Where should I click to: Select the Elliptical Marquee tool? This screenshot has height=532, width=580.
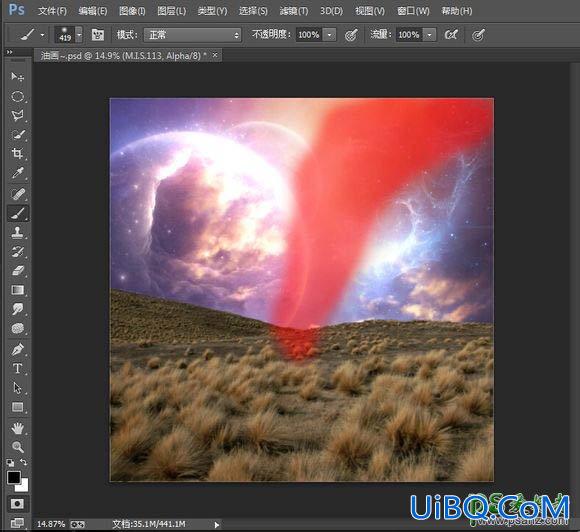[17, 97]
